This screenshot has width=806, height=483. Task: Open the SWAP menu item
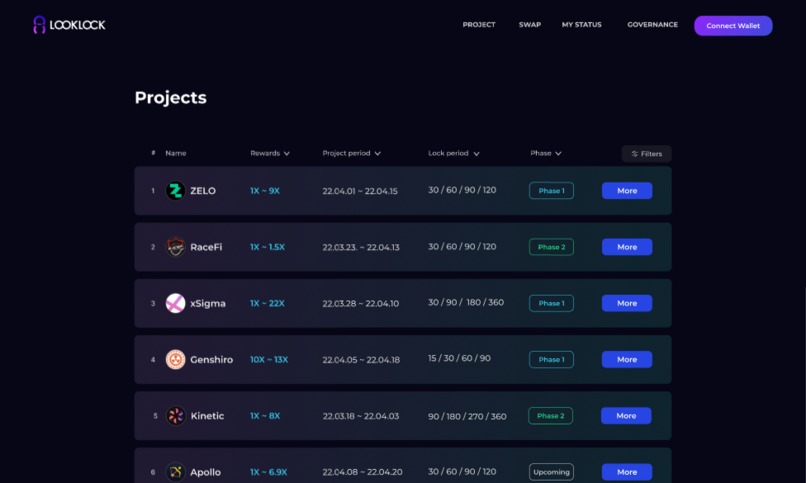click(x=529, y=25)
